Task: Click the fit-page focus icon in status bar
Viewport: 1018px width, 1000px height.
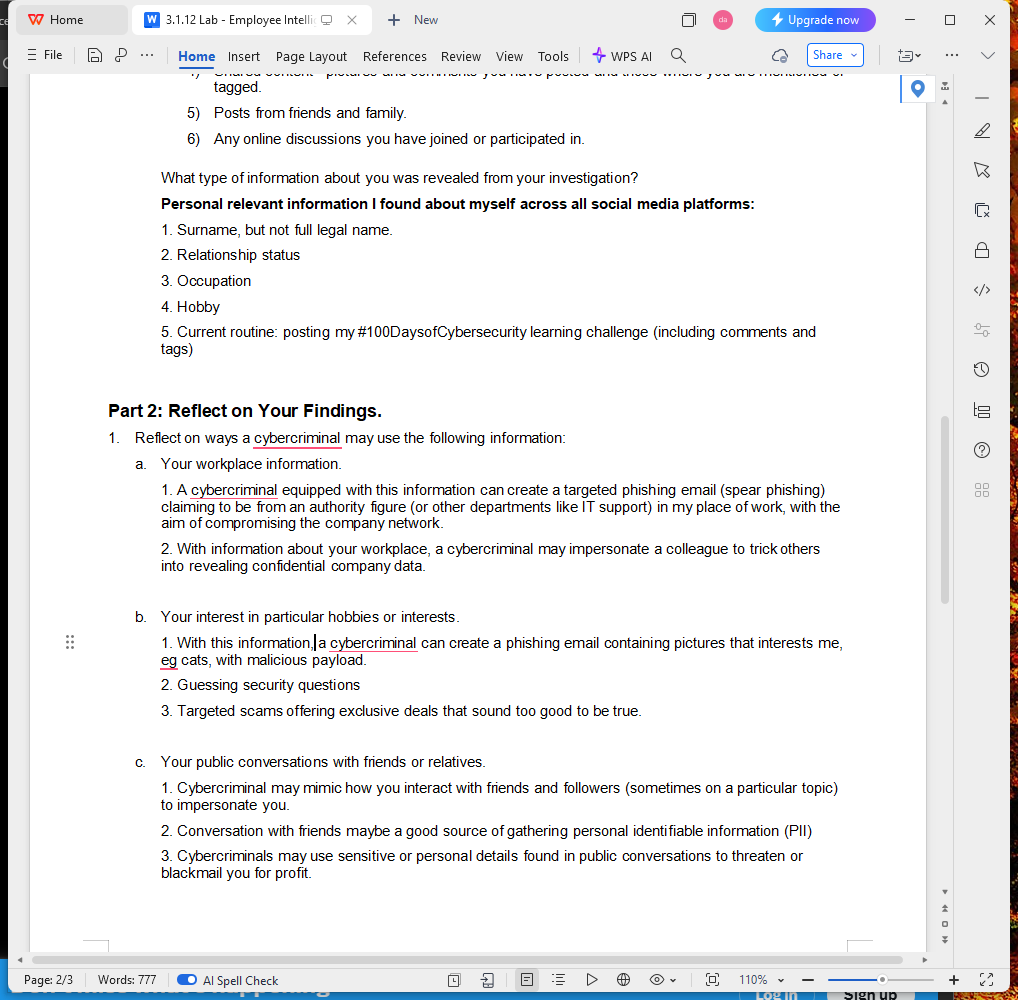Action: point(712,980)
